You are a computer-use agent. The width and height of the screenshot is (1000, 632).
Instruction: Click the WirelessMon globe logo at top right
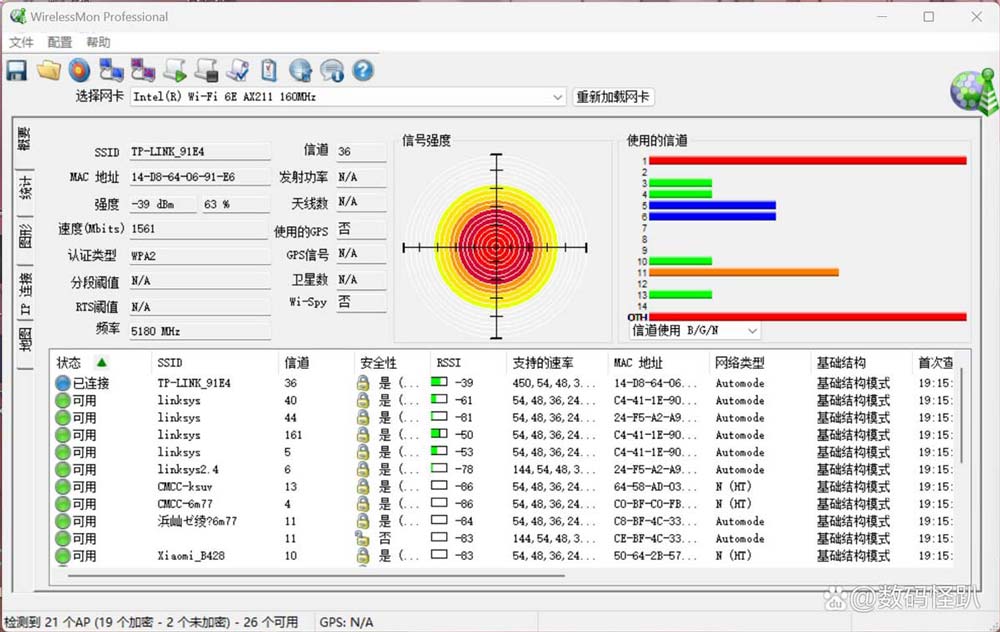974,91
